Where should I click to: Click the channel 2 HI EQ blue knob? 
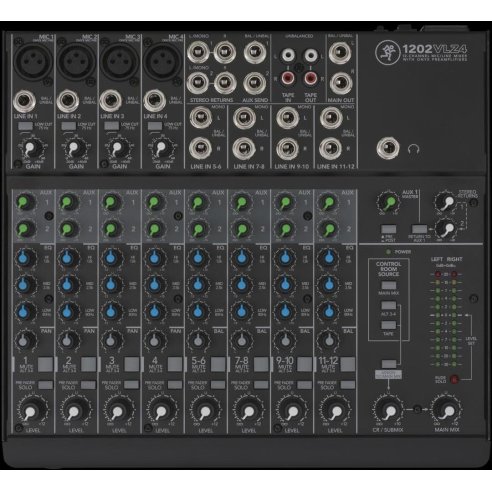(68, 258)
